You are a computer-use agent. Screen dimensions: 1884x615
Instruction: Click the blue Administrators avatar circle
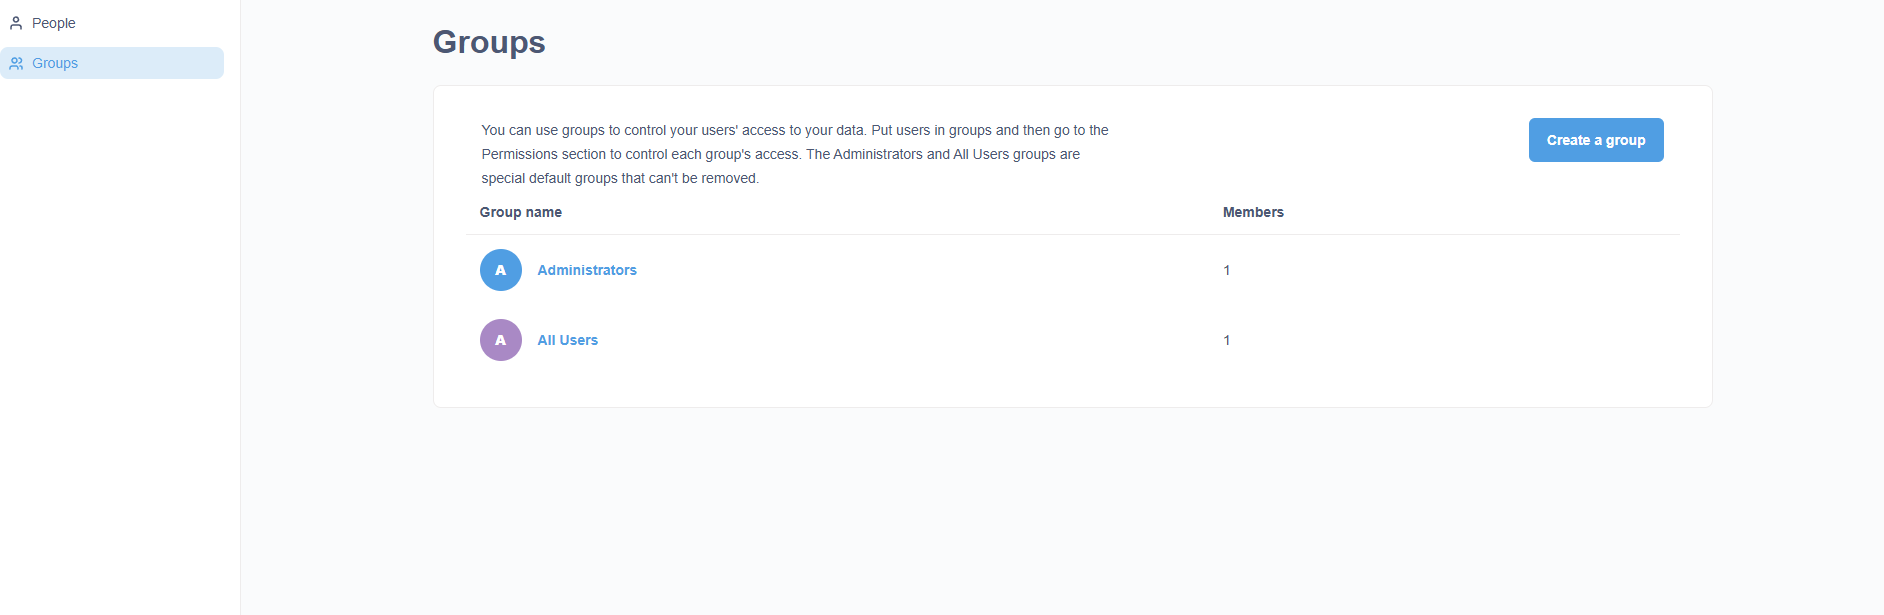[x=500, y=270]
